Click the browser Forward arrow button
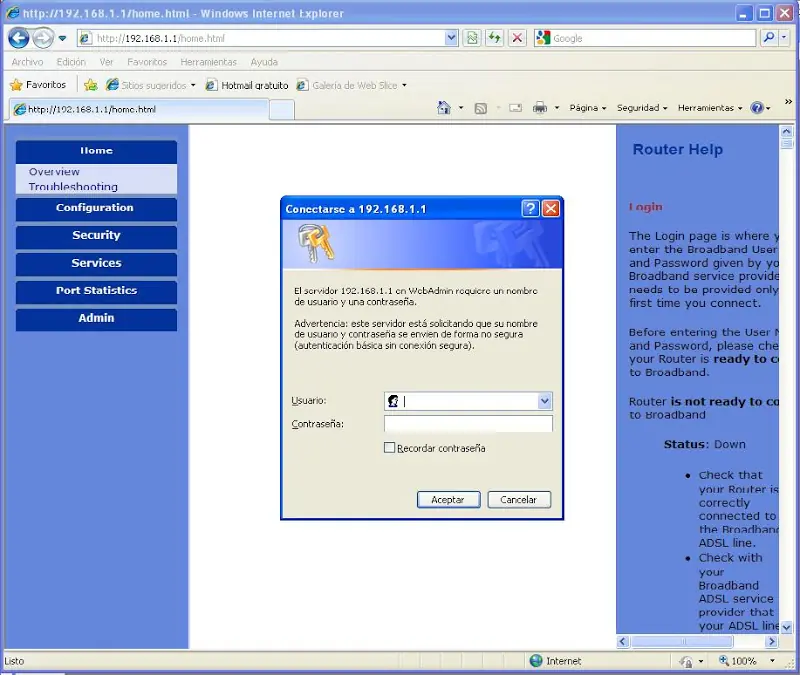This screenshot has height=675, width=800. tap(43, 38)
